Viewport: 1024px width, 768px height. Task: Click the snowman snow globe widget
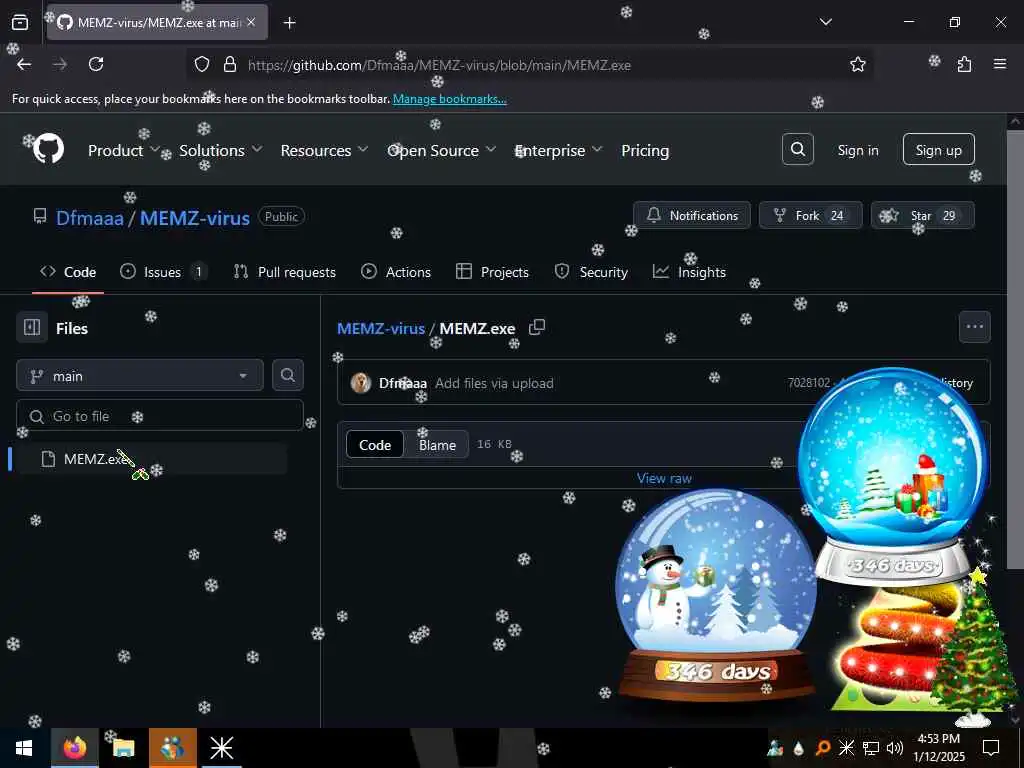[716, 596]
